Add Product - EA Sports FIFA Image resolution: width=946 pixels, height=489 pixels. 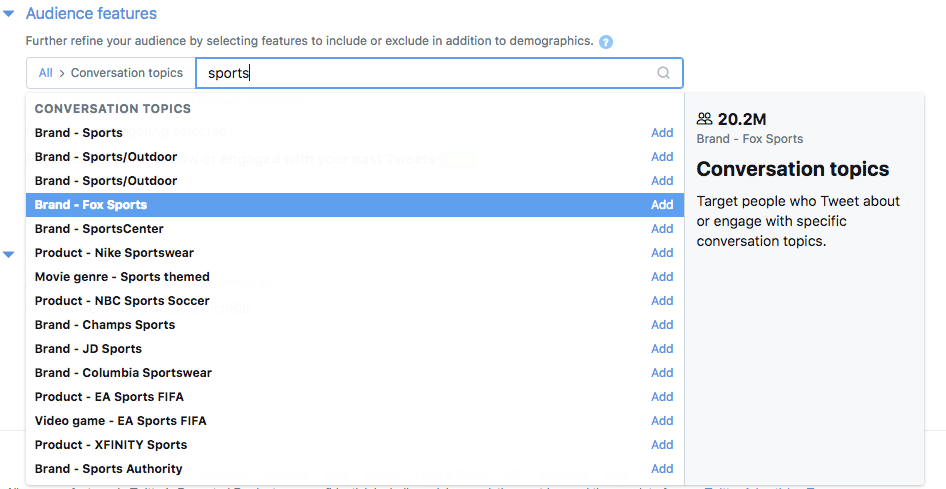(x=662, y=397)
